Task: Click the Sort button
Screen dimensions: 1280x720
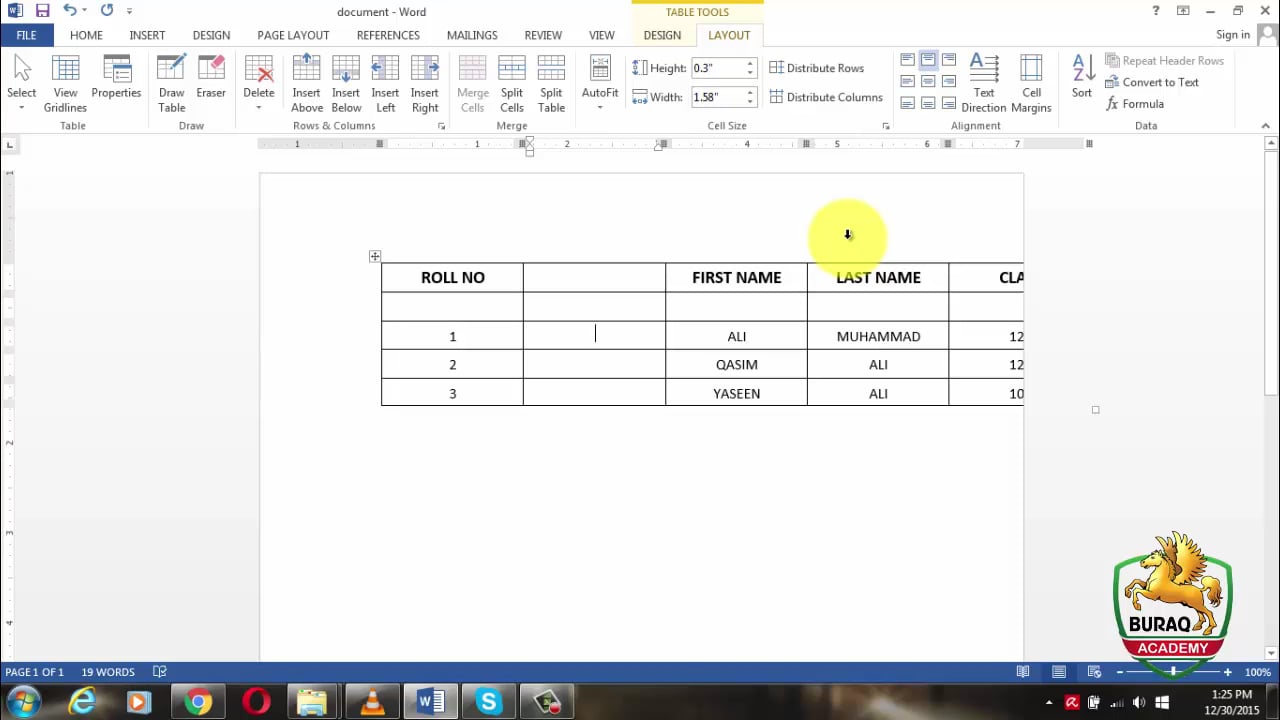Action: [1082, 77]
